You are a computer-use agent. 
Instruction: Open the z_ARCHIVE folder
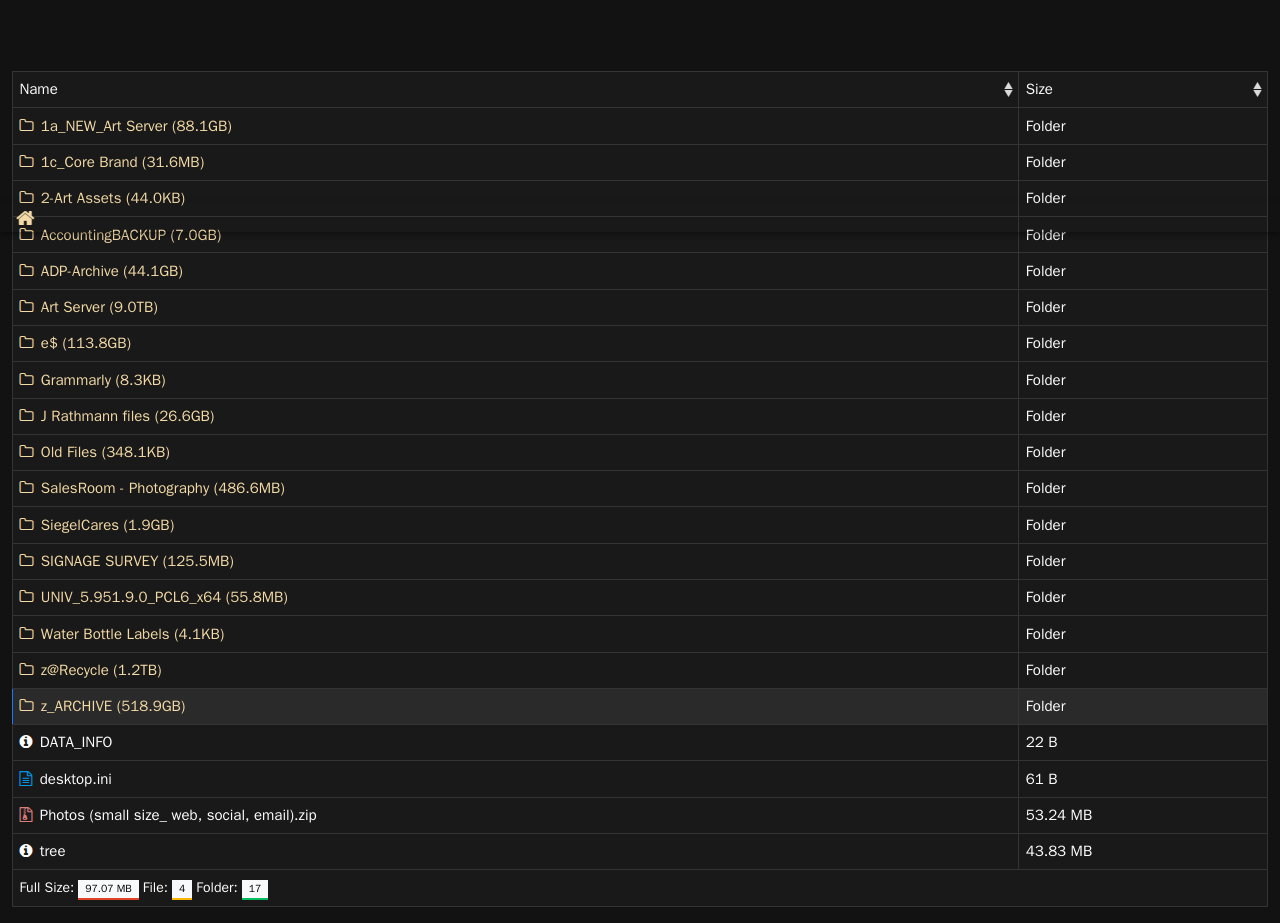pyautogui.click(x=113, y=706)
